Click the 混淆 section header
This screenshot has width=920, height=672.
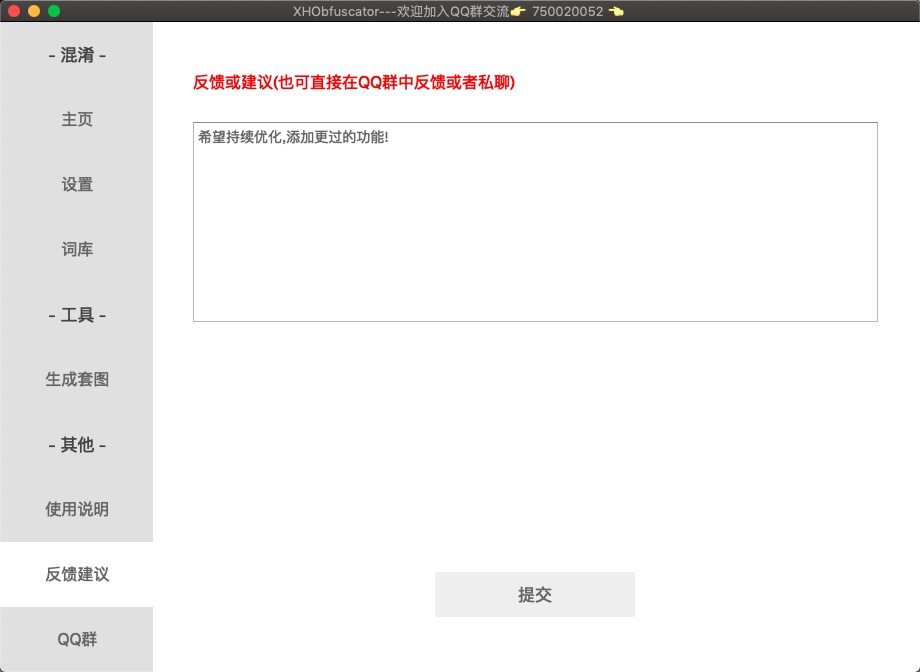coord(77,55)
